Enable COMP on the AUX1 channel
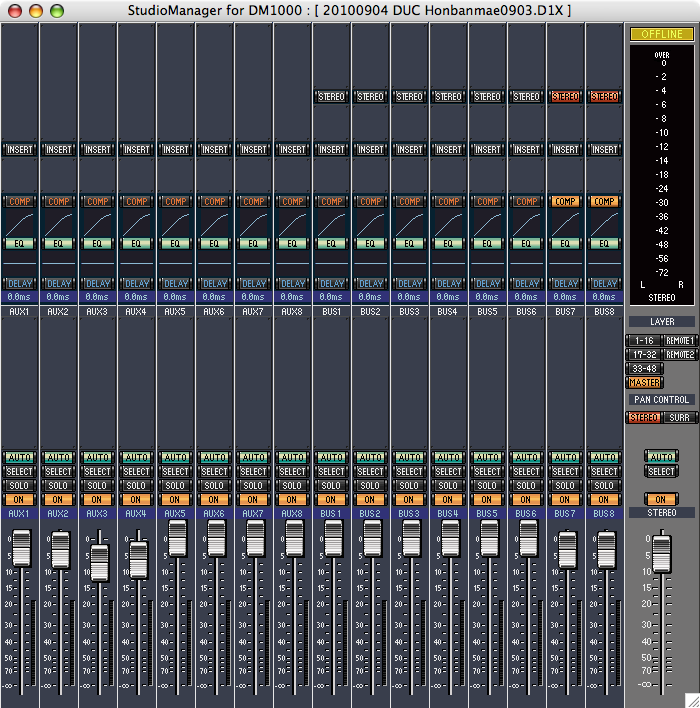The height and width of the screenshot is (708, 700). click(x=19, y=201)
